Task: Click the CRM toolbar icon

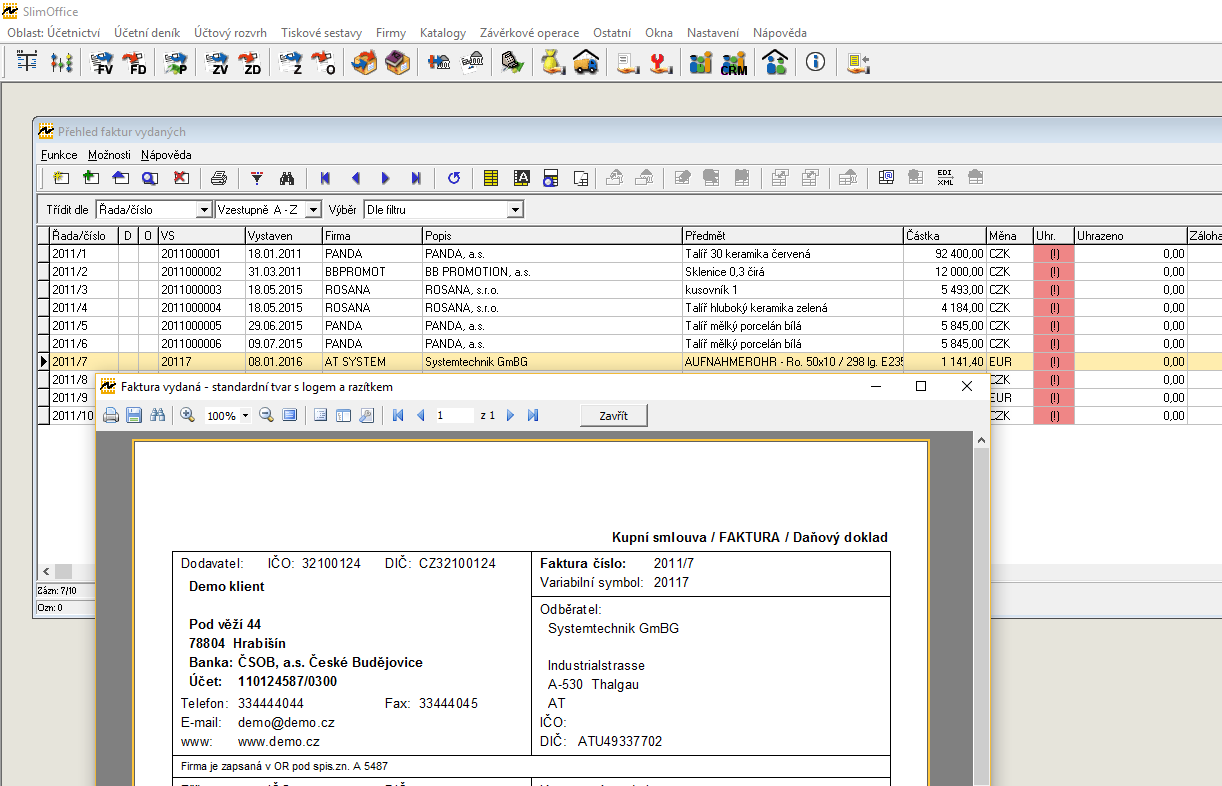Action: 733,63
